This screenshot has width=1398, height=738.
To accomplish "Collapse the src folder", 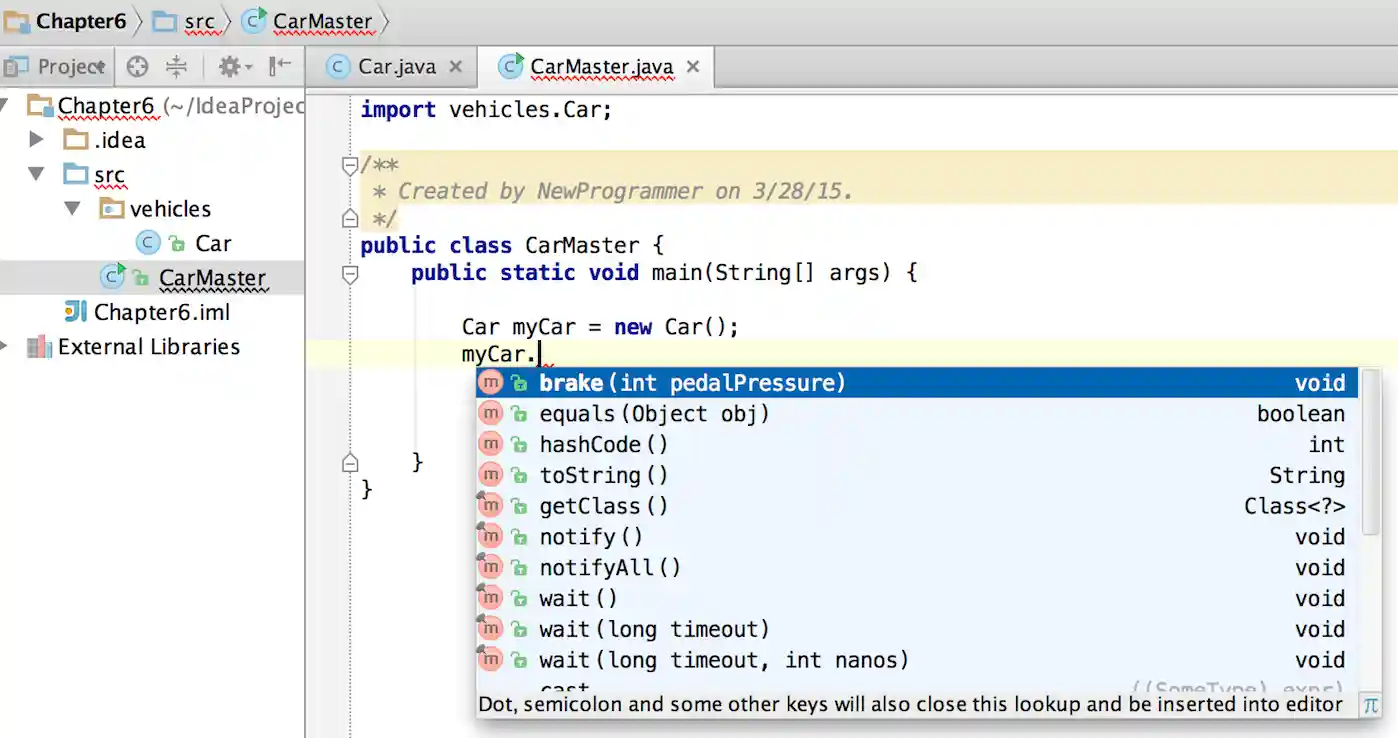I will (x=37, y=174).
